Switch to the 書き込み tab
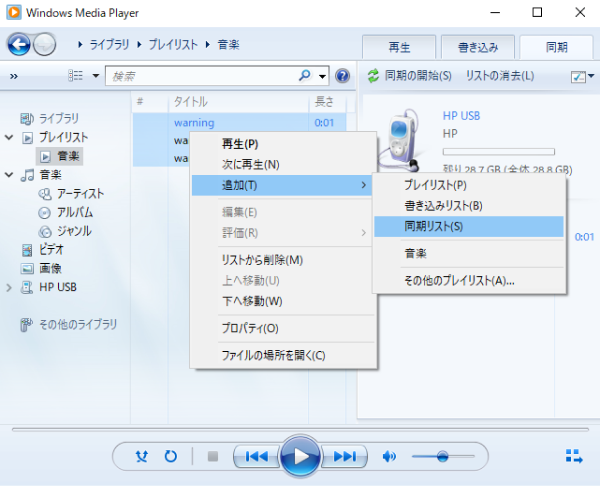 coord(478,47)
